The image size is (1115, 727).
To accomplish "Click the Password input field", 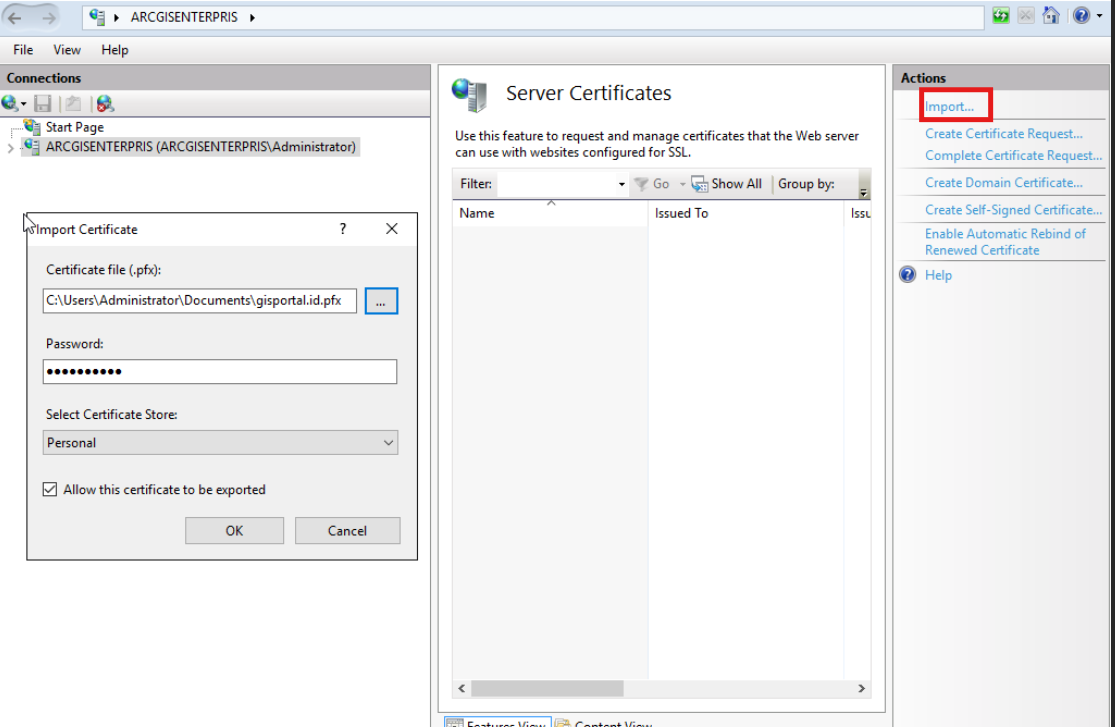I will point(220,371).
